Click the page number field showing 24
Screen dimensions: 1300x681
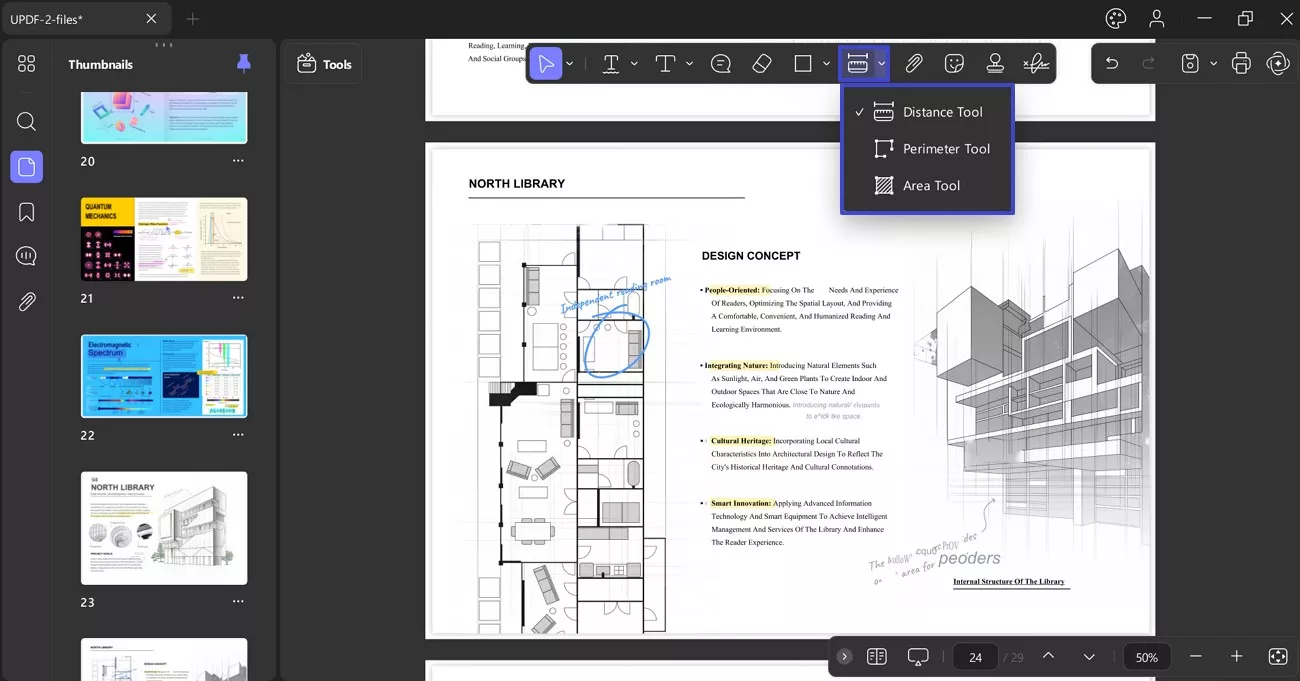[x=975, y=657]
